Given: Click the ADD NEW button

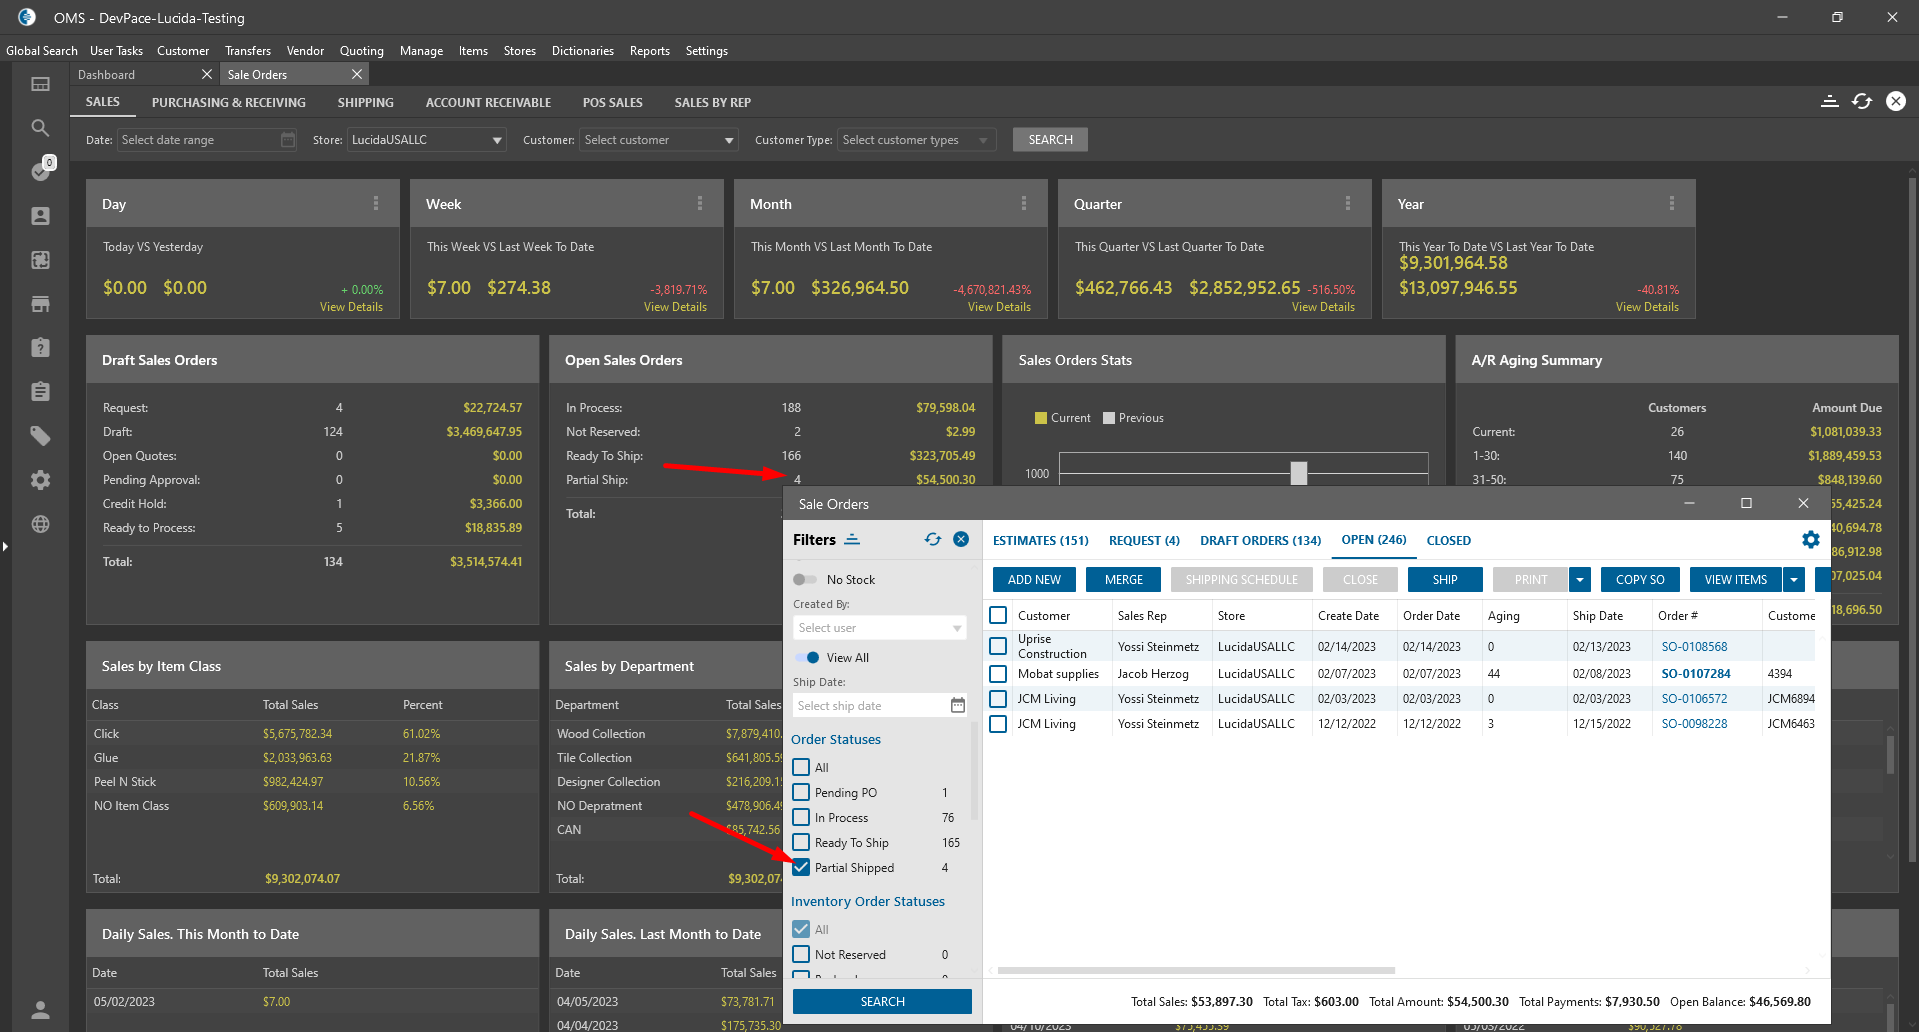Looking at the screenshot, I should [x=1034, y=580].
